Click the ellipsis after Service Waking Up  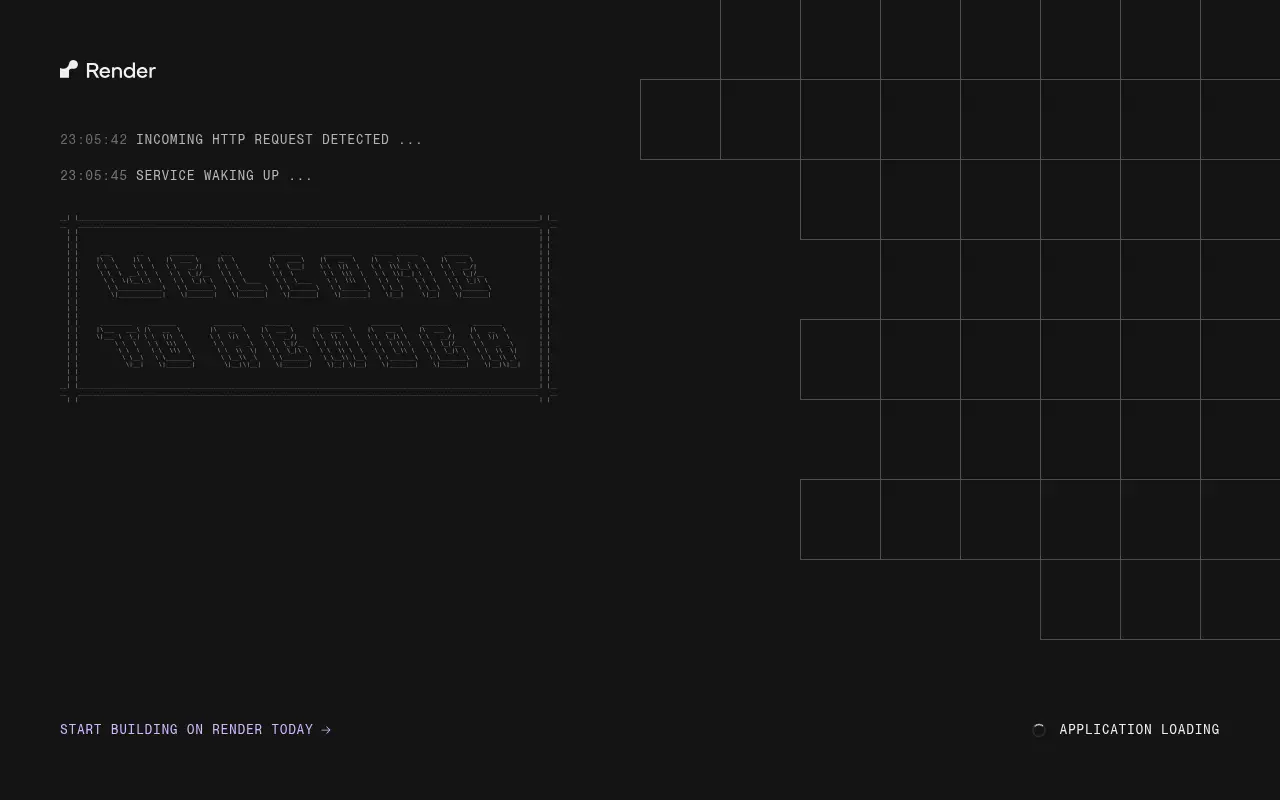pyautogui.click(x=300, y=176)
